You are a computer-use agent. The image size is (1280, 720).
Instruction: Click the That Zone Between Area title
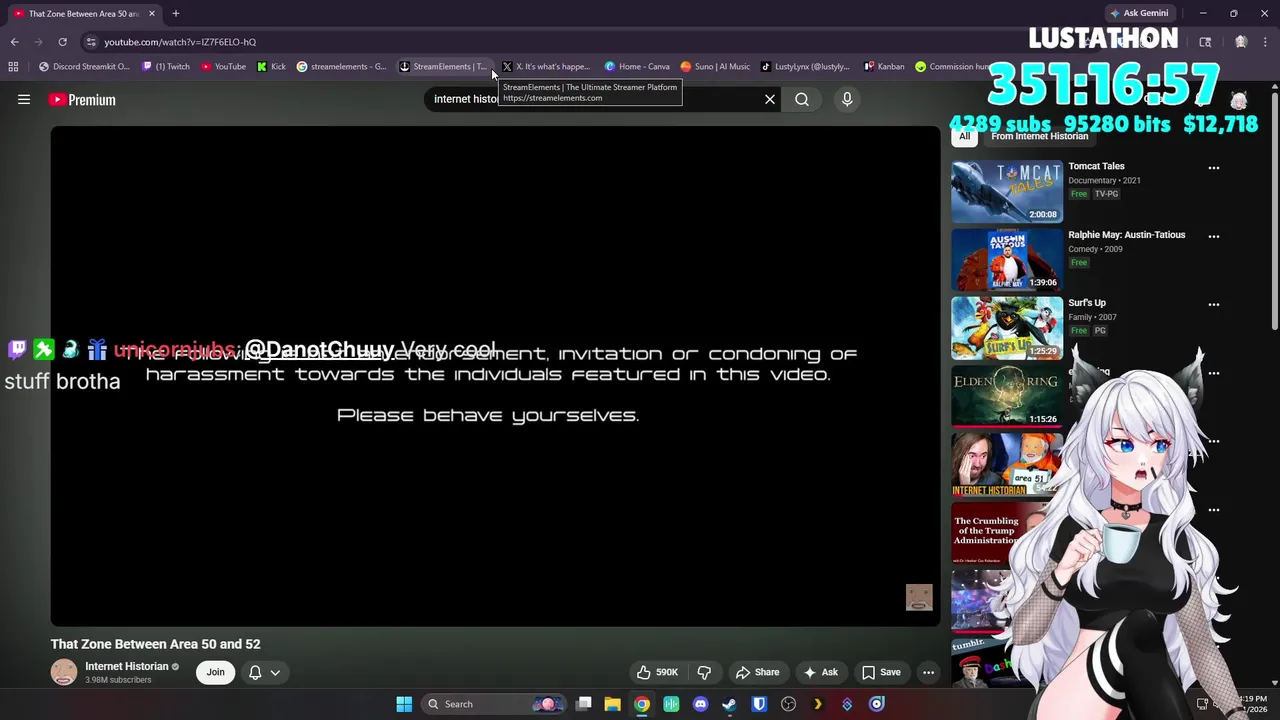(155, 644)
